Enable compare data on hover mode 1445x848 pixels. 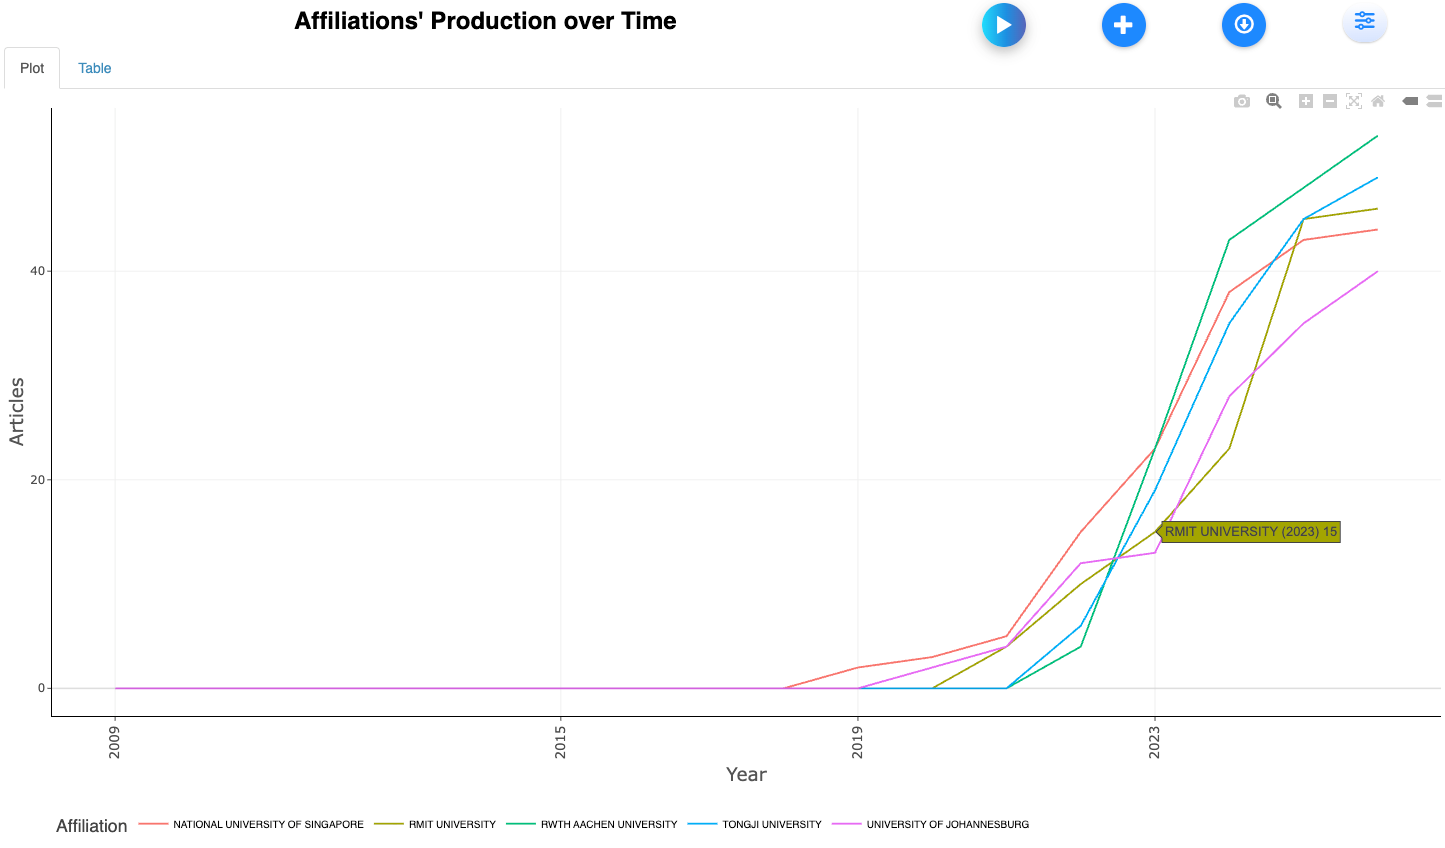coord(1434,101)
